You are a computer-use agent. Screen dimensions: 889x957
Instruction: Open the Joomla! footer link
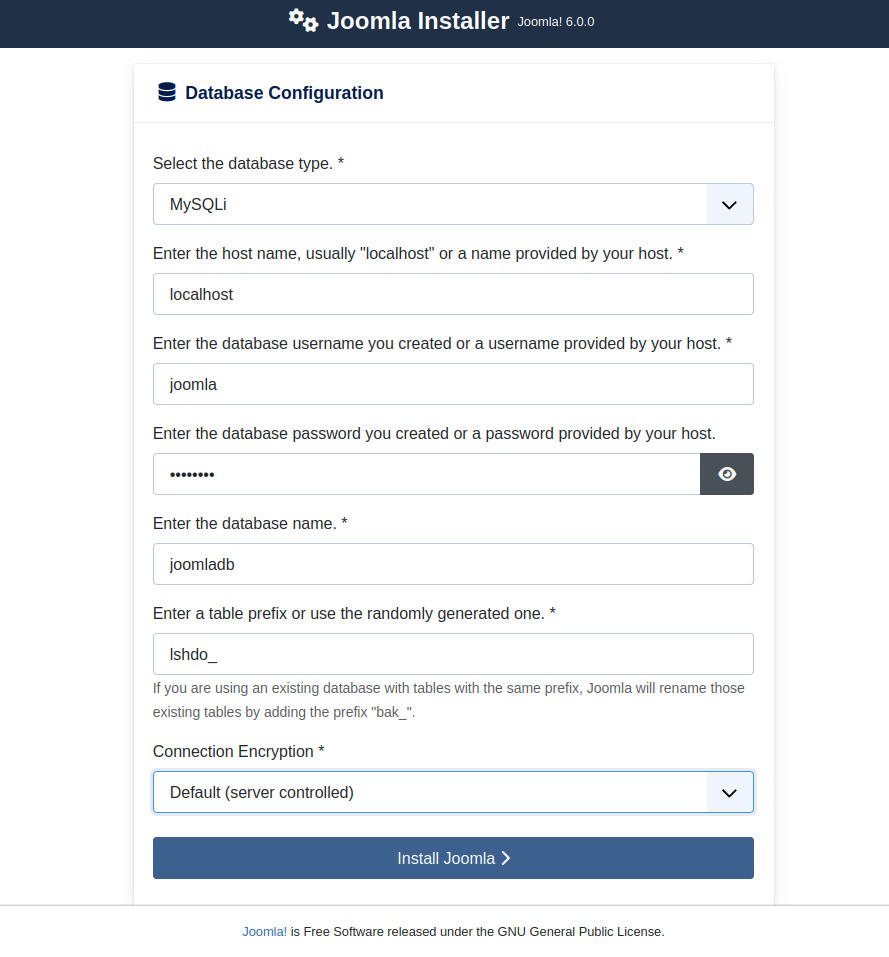264,931
